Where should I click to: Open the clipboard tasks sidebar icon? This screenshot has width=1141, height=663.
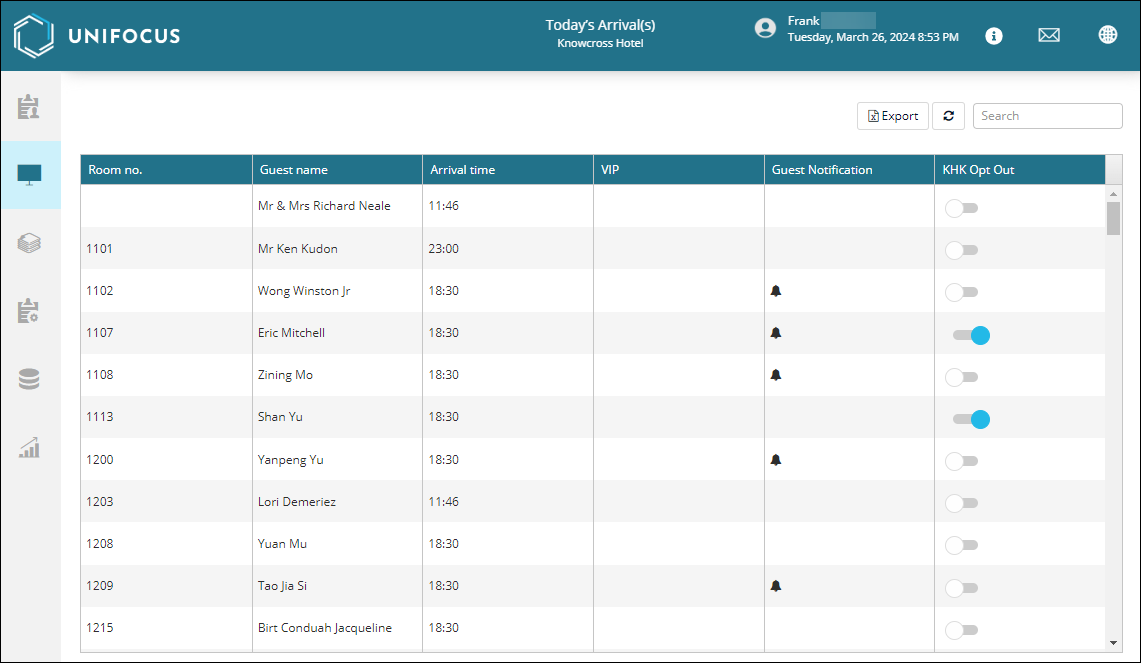(29, 106)
